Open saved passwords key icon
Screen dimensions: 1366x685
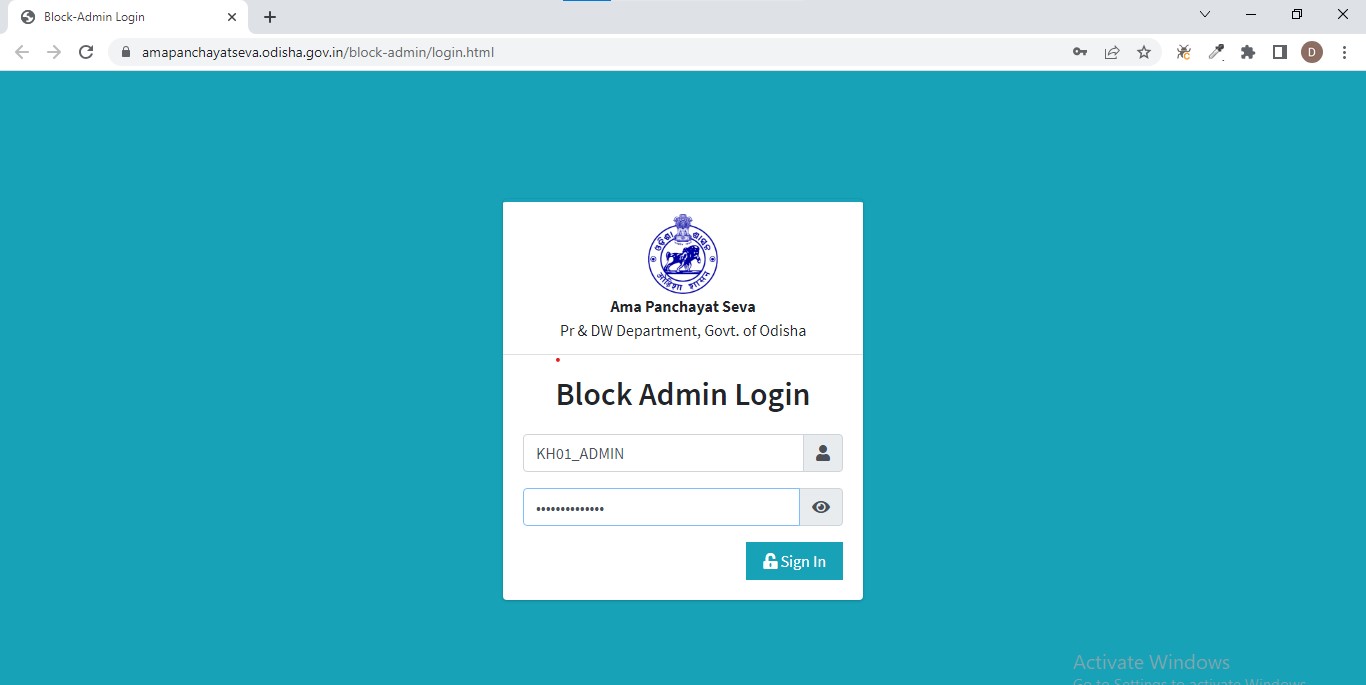point(1080,52)
